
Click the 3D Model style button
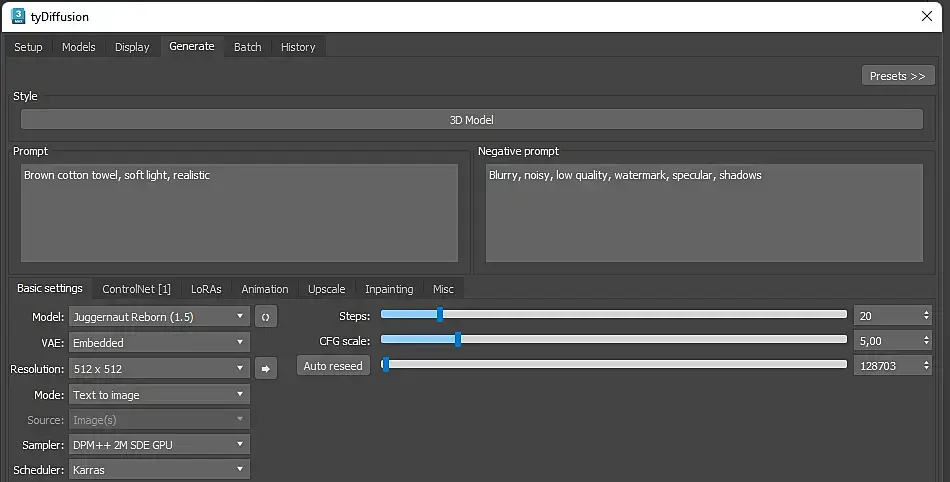coord(471,119)
